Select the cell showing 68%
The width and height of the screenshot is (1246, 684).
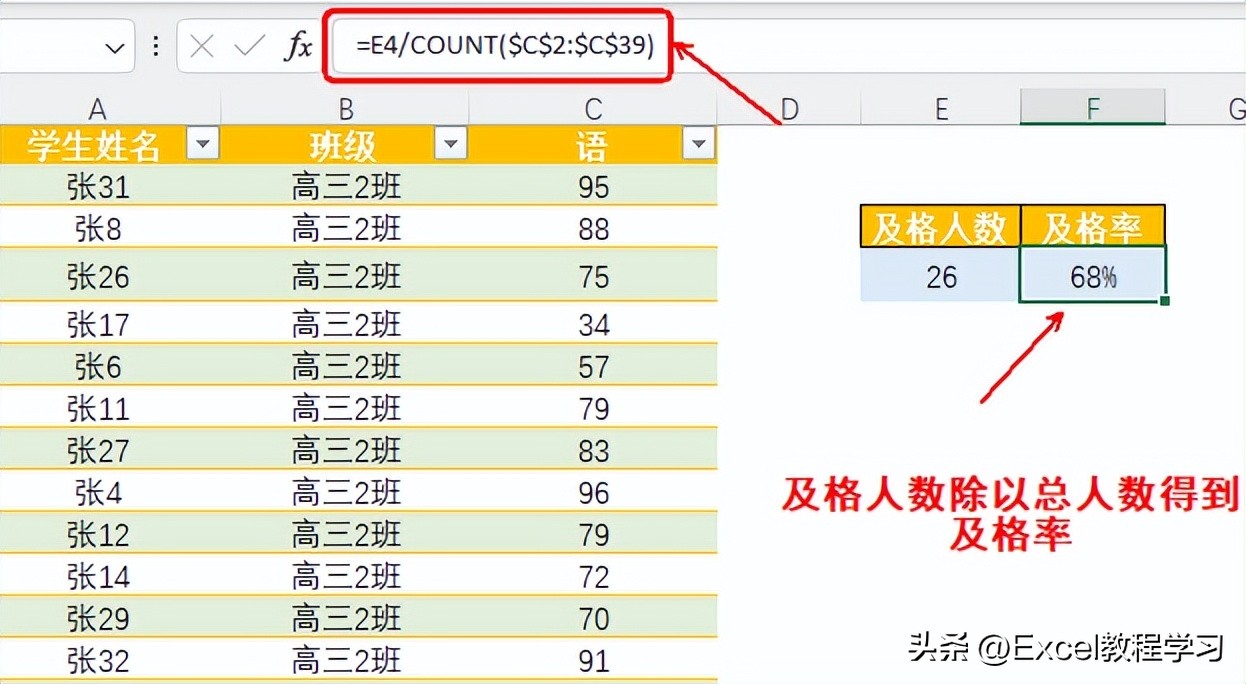1093,275
